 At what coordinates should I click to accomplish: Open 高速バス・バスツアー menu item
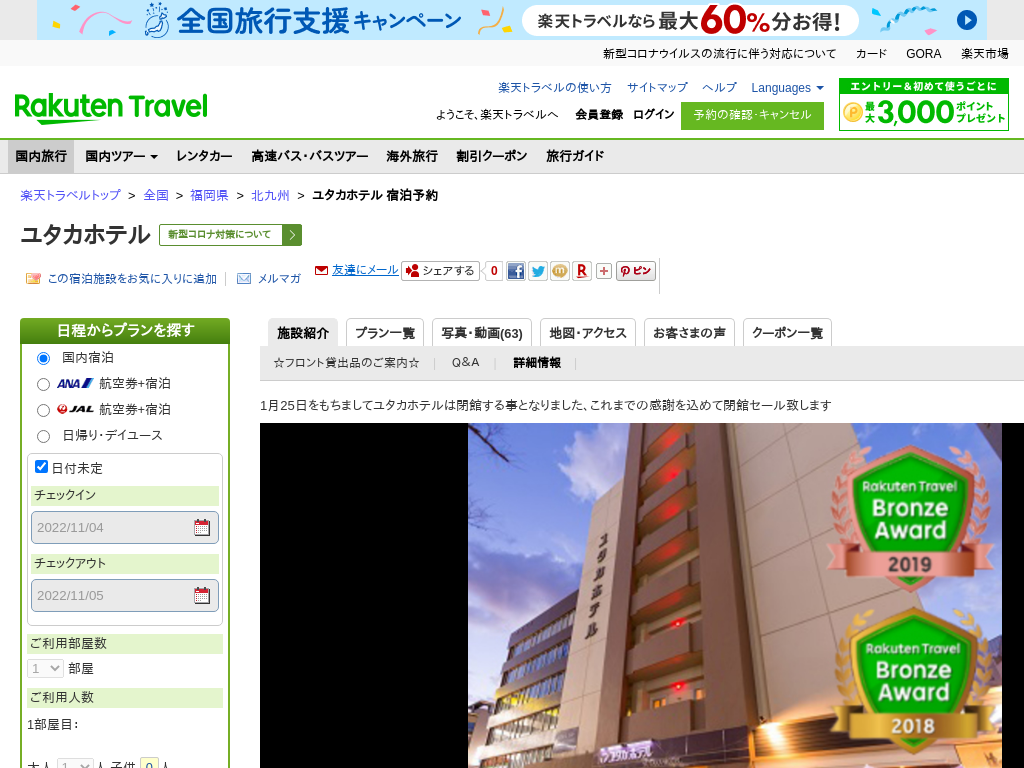[x=310, y=156]
